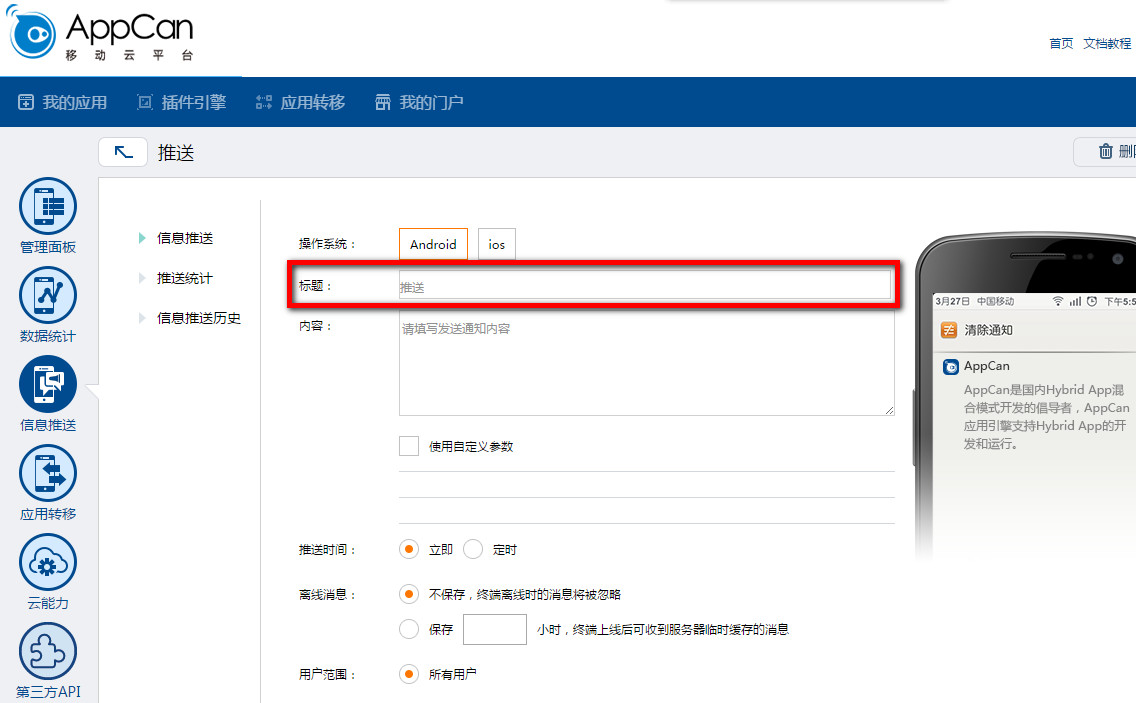This screenshot has width=1136, height=703.
Task: Click the back arrow button beside 推送
Action: [x=123, y=152]
